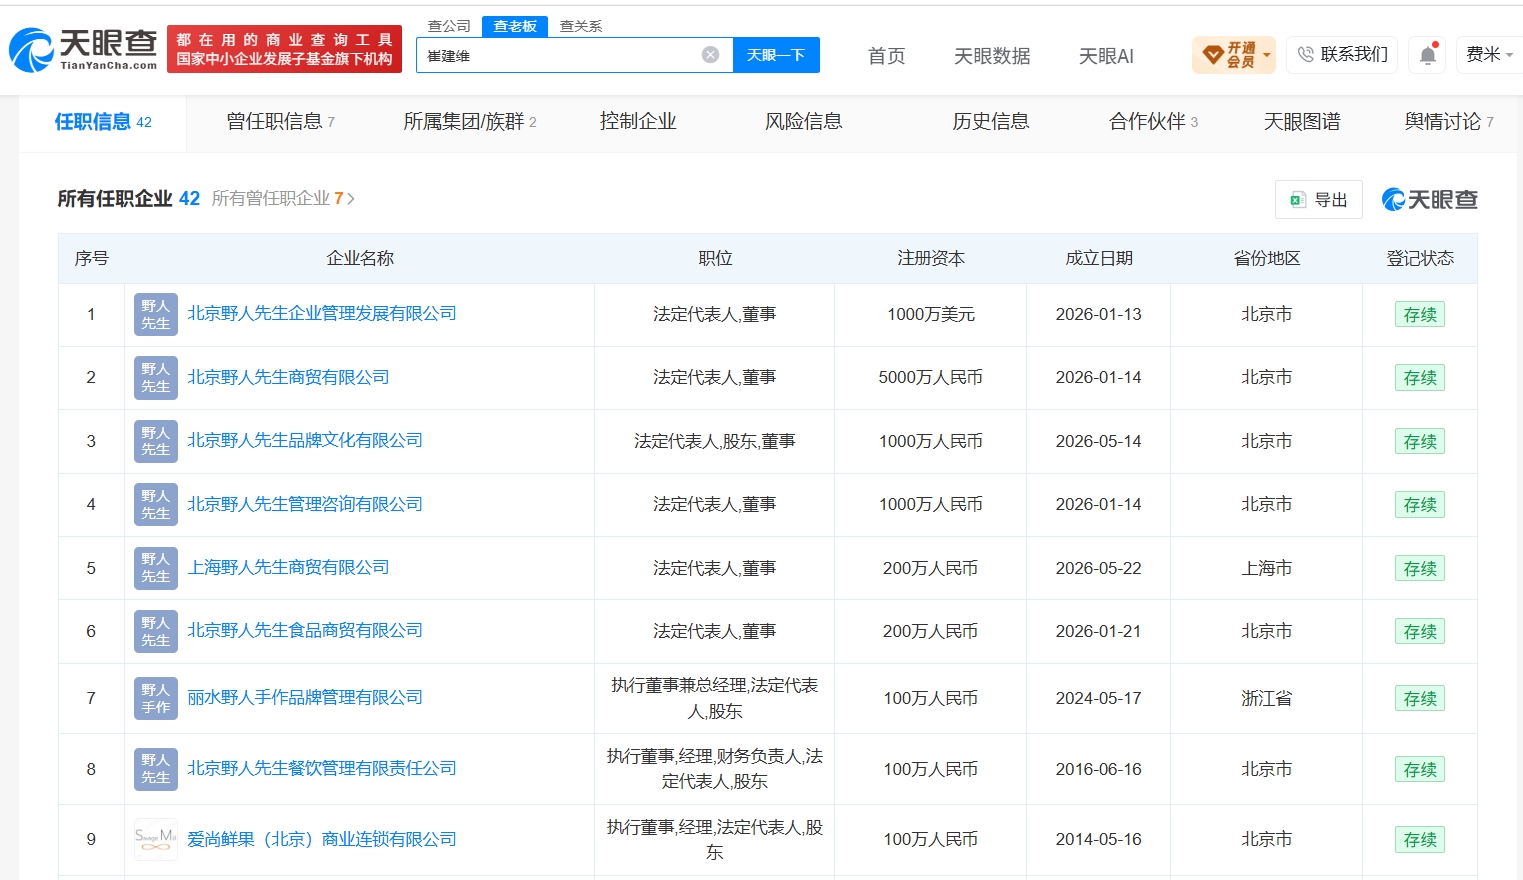Open 天眼数据 in the top navigation
This screenshot has width=1523, height=880.
(992, 56)
